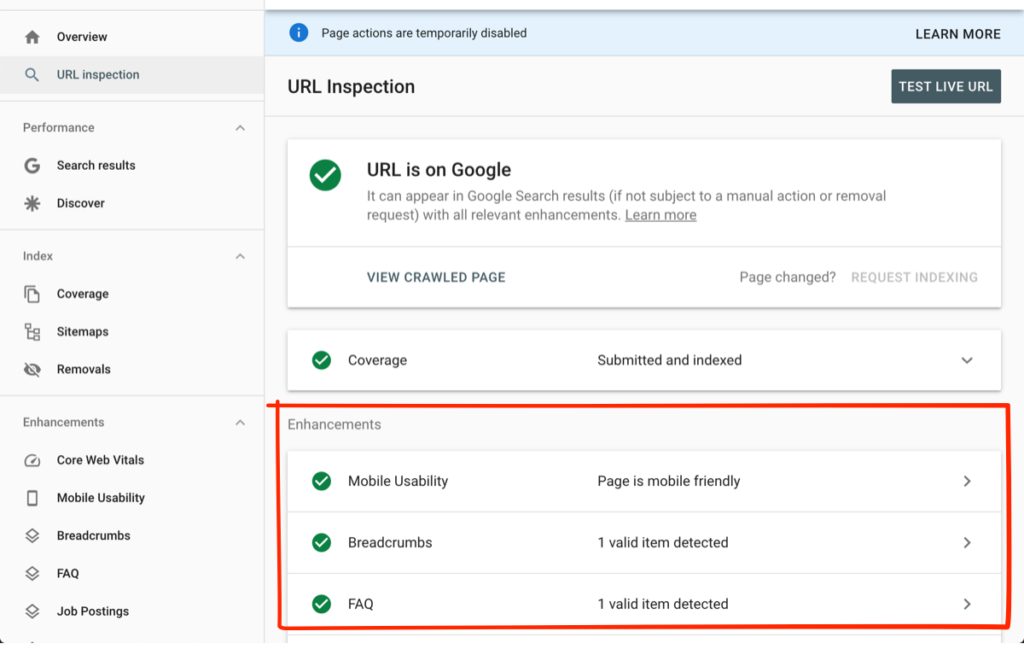The image size is (1024, 649).
Task: Go to the Discover report
Action: coord(132,203)
